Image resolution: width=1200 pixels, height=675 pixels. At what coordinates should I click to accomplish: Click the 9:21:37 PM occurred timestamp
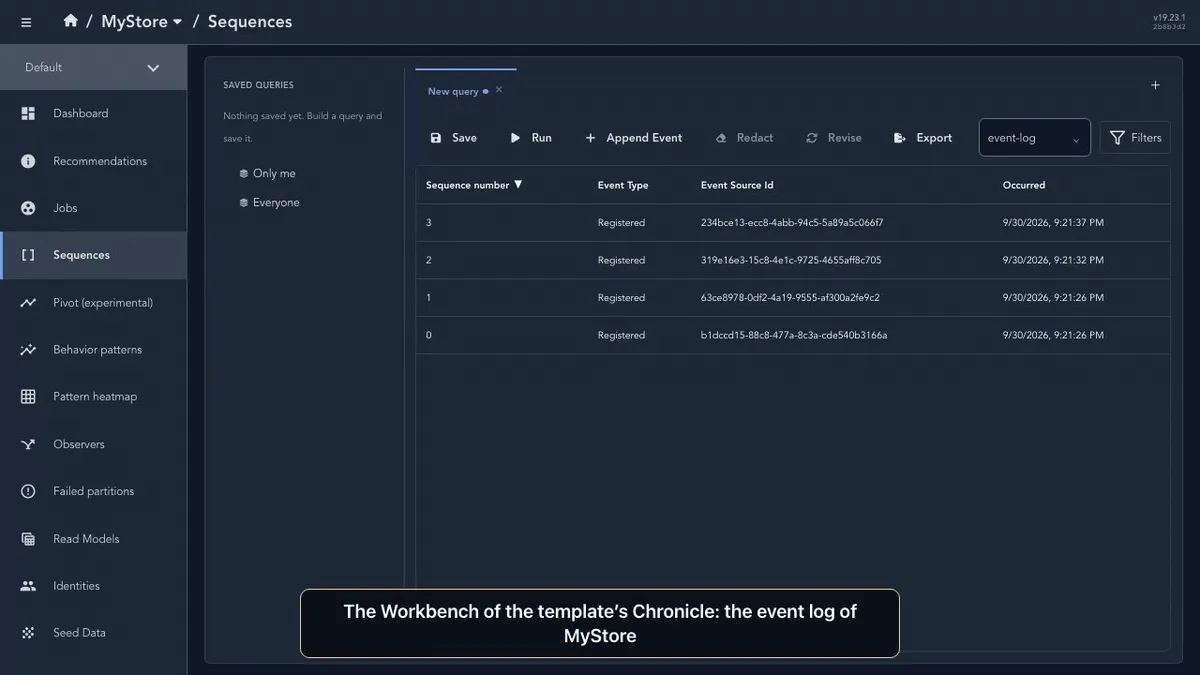pos(1053,223)
